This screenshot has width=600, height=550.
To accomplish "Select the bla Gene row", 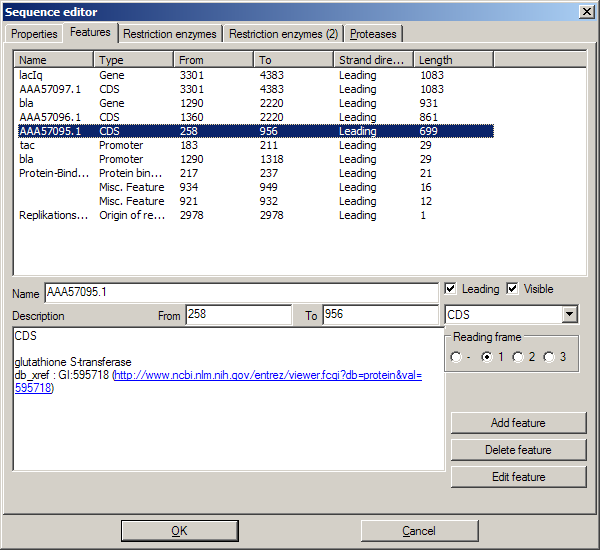I will click(x=256, y=103).
